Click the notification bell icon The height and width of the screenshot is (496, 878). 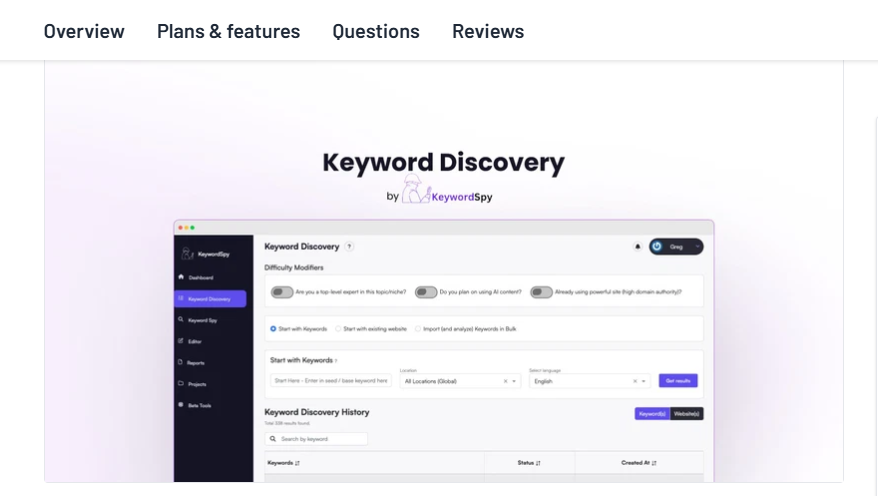pyautogui.click(x=637, y=246)
